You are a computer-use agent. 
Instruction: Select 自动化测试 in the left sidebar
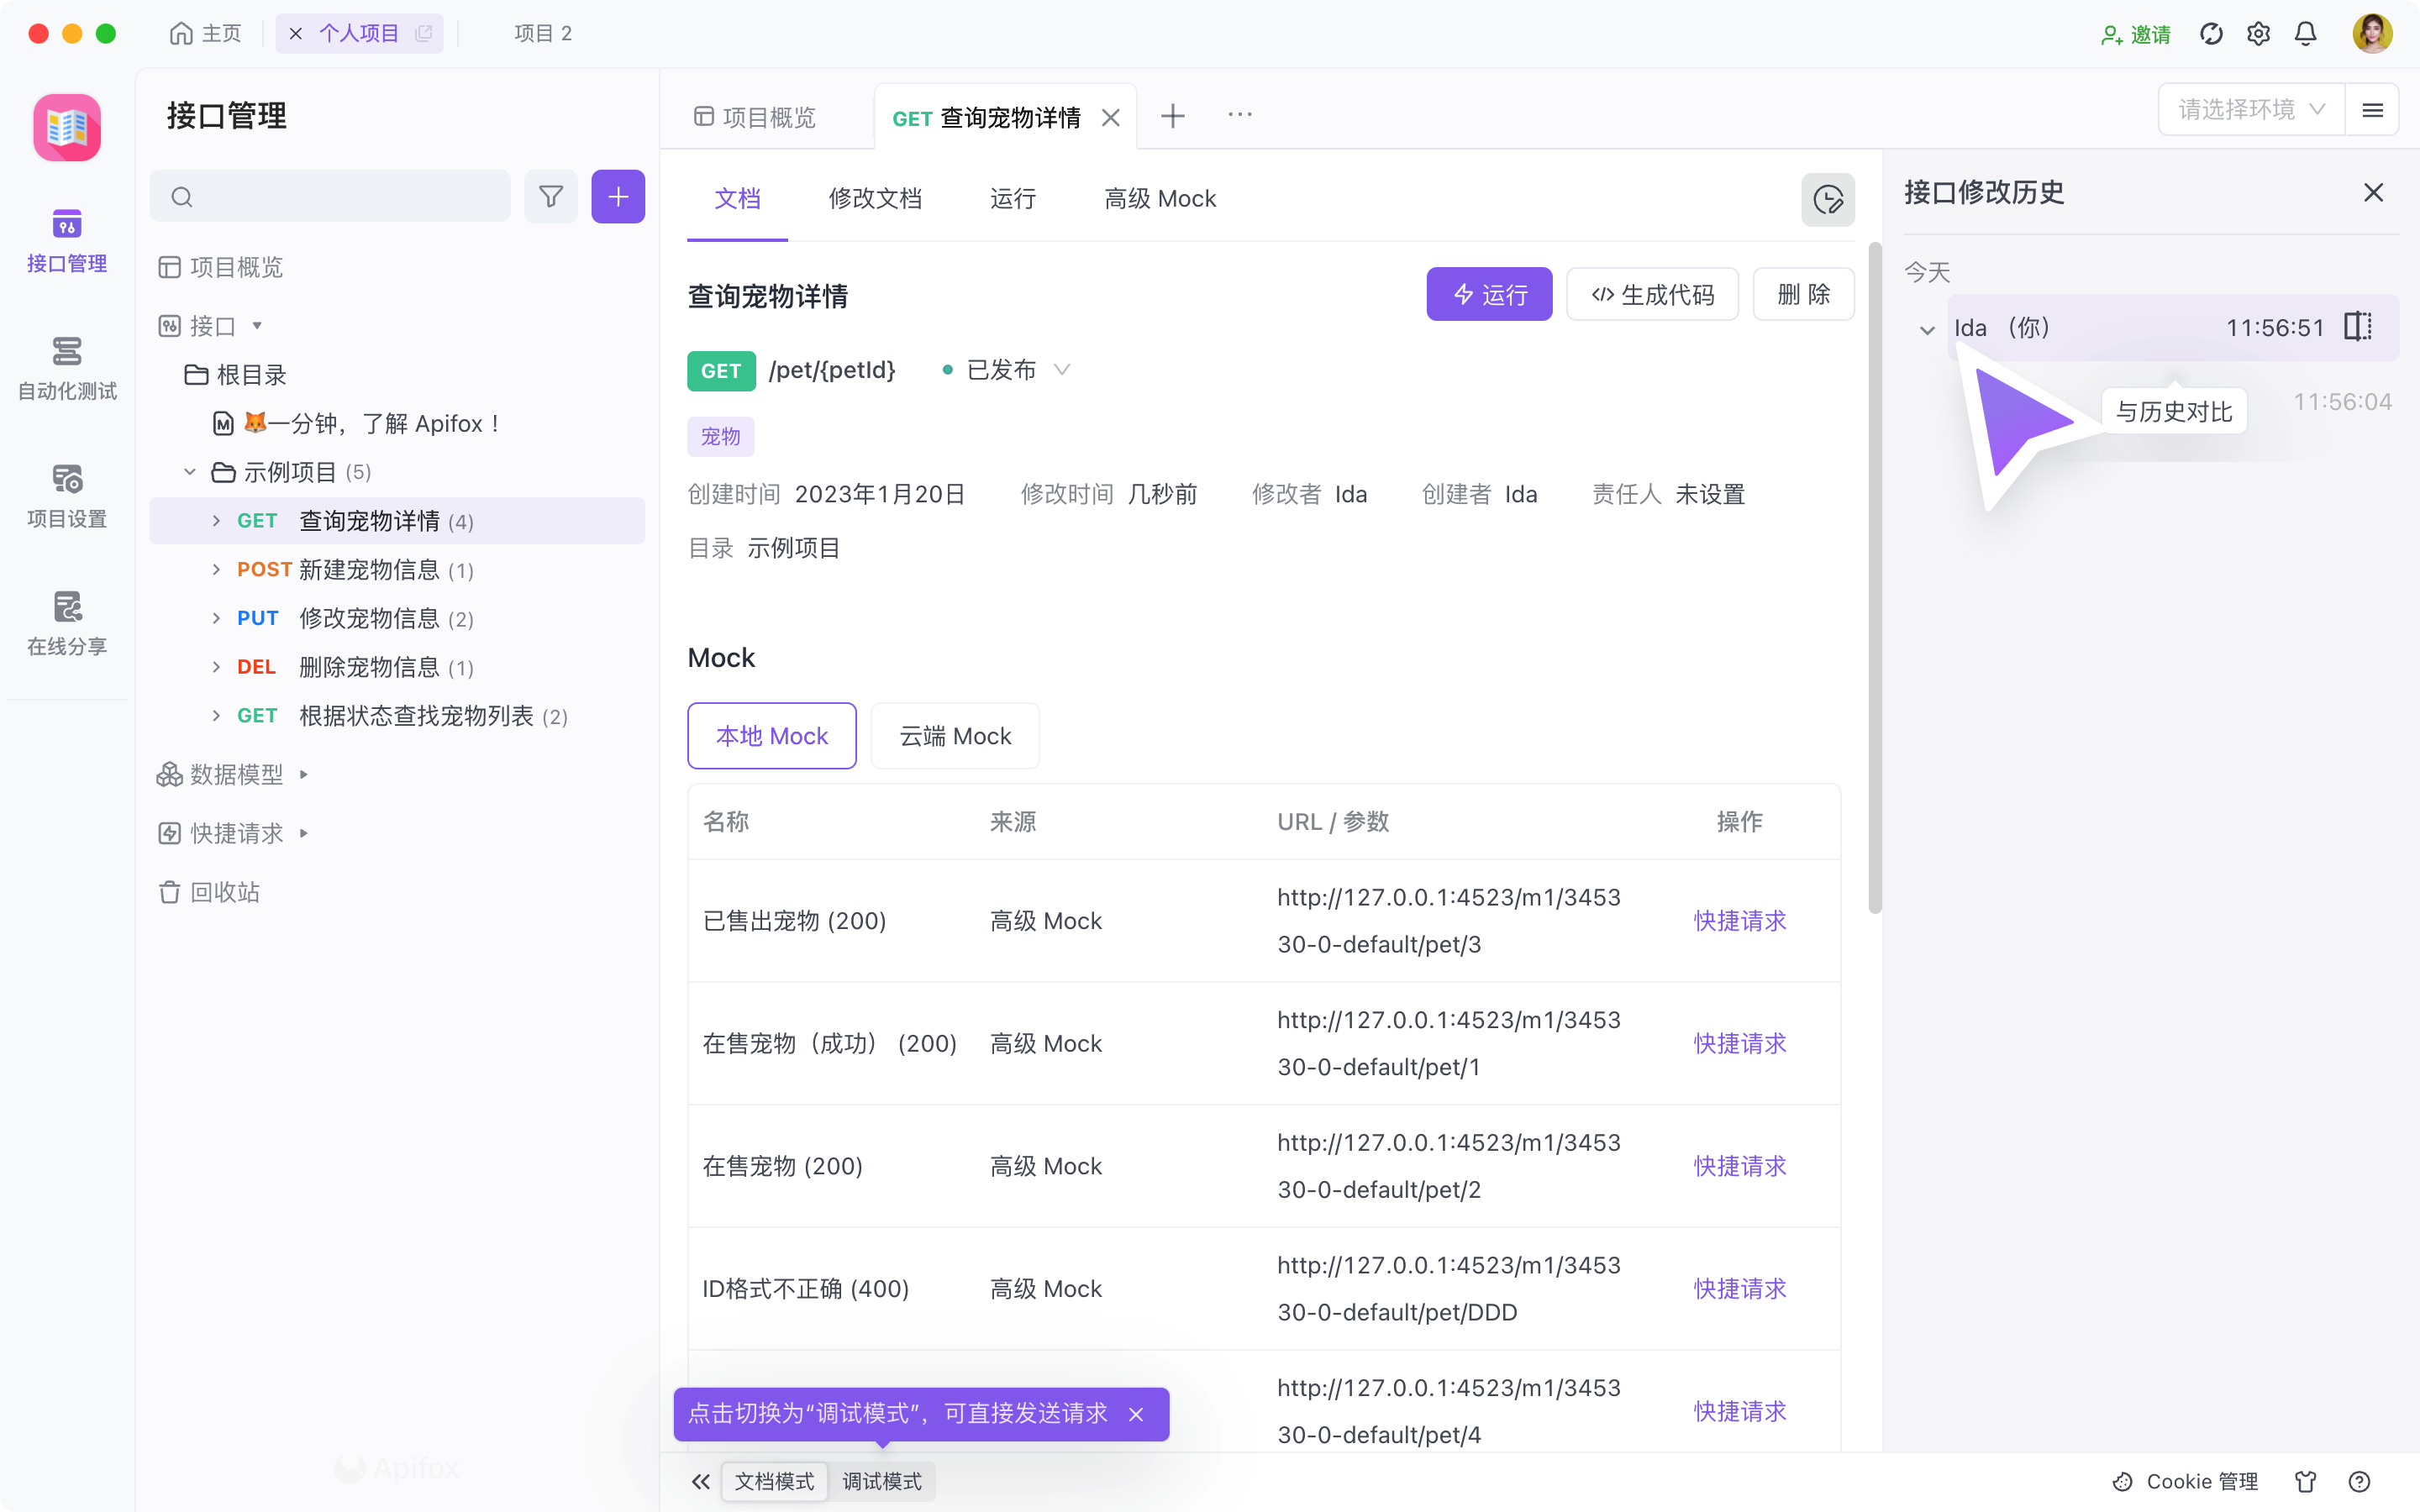(x=66, y=368)
